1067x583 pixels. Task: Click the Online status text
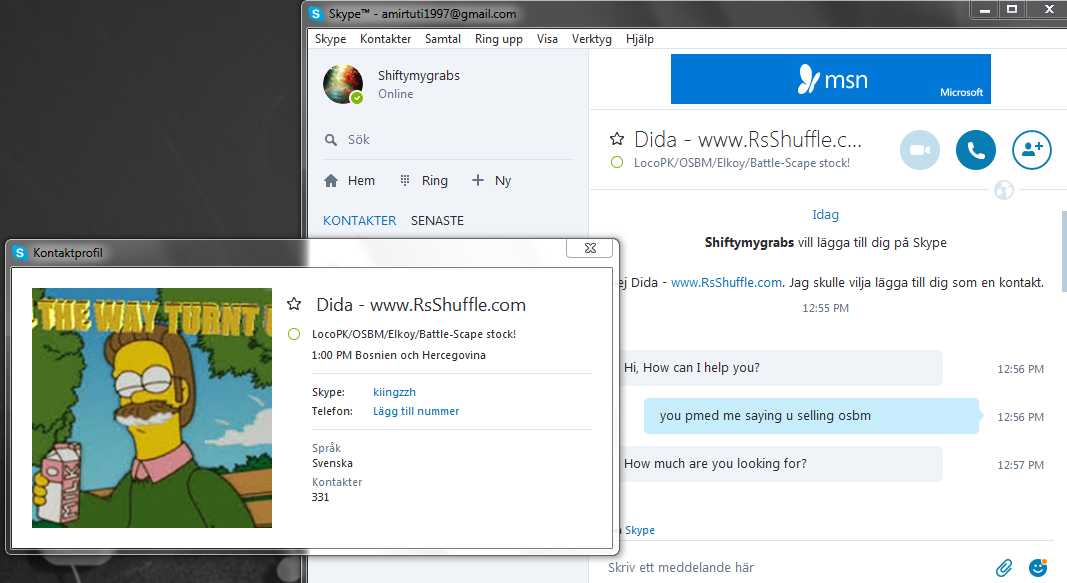[x=395, y=94]
